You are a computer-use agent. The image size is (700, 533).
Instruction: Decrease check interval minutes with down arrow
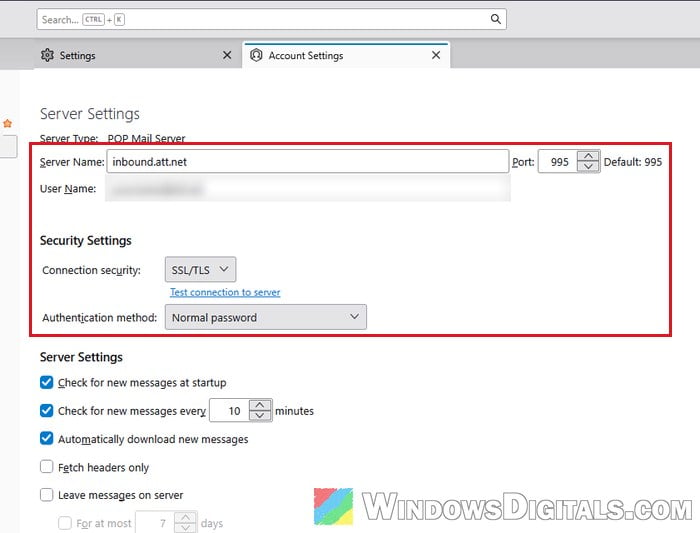[260, 416]
